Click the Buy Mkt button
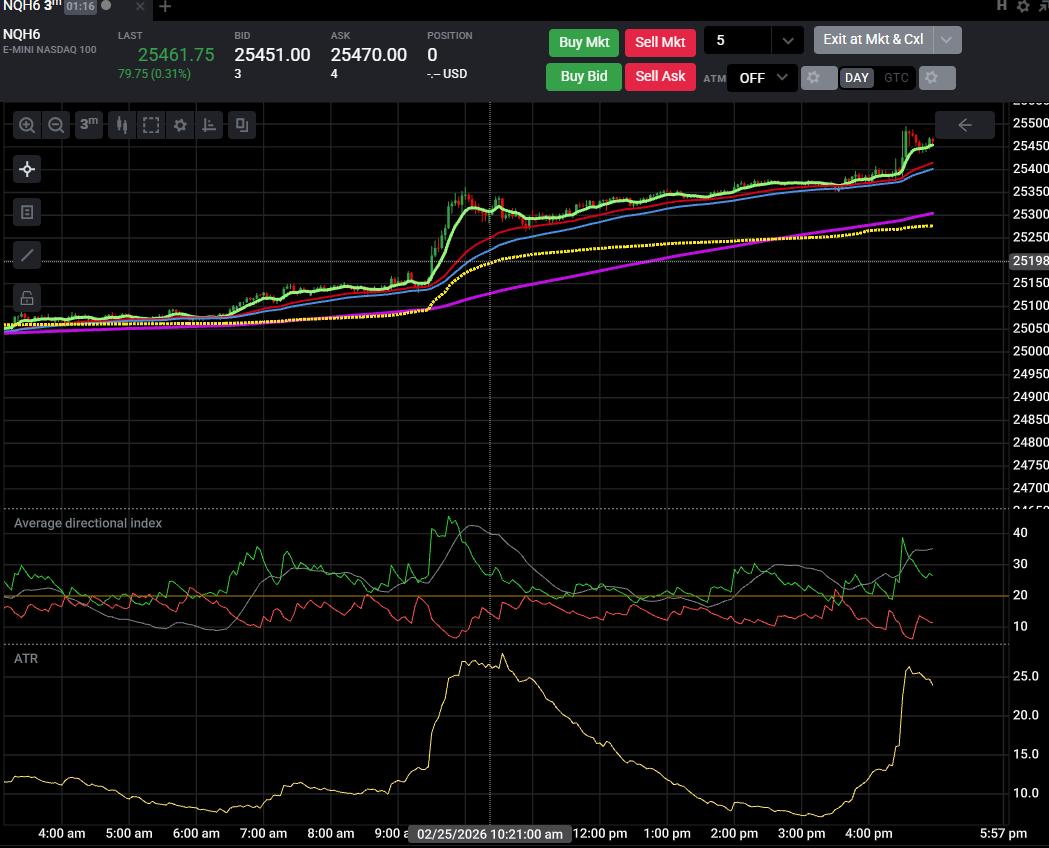Viewport: 1049px width, 848px height. (583, 43)
